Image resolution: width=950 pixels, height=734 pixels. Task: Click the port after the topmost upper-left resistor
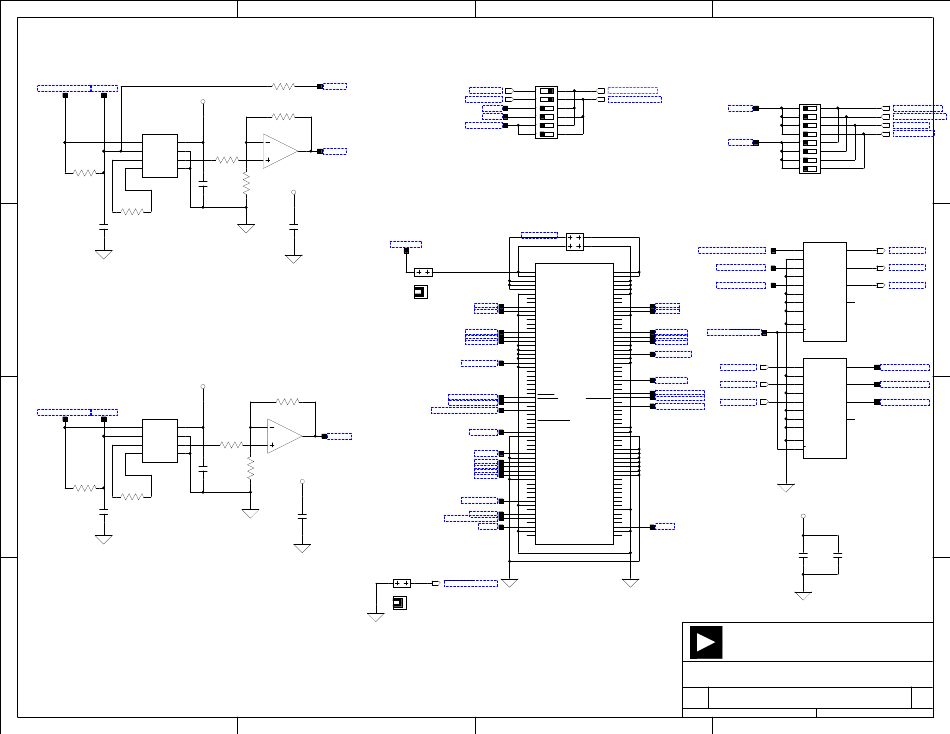coord(321,87)
